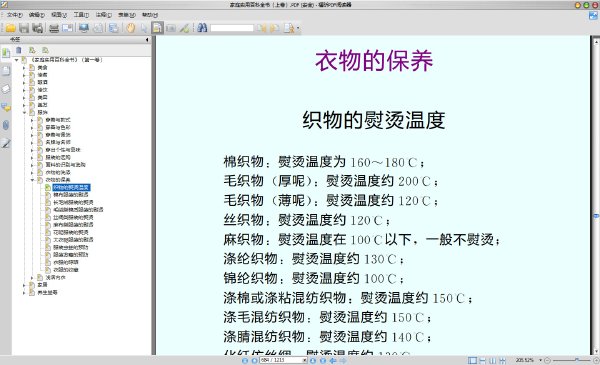Click the blue icon at the menu bar's right end
Screen dimensions: 600x365
click(x=593, y=16)
